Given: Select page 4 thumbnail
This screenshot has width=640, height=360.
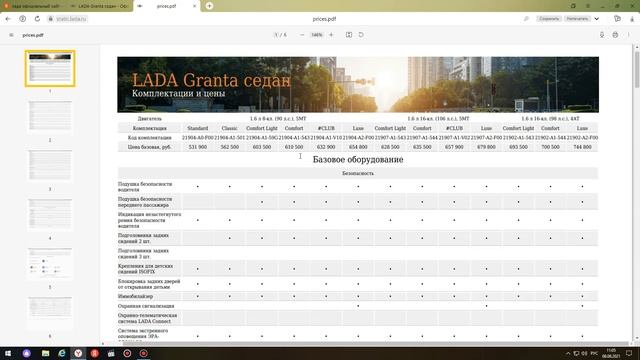Looking at the screenshot, I should (50, 214).
